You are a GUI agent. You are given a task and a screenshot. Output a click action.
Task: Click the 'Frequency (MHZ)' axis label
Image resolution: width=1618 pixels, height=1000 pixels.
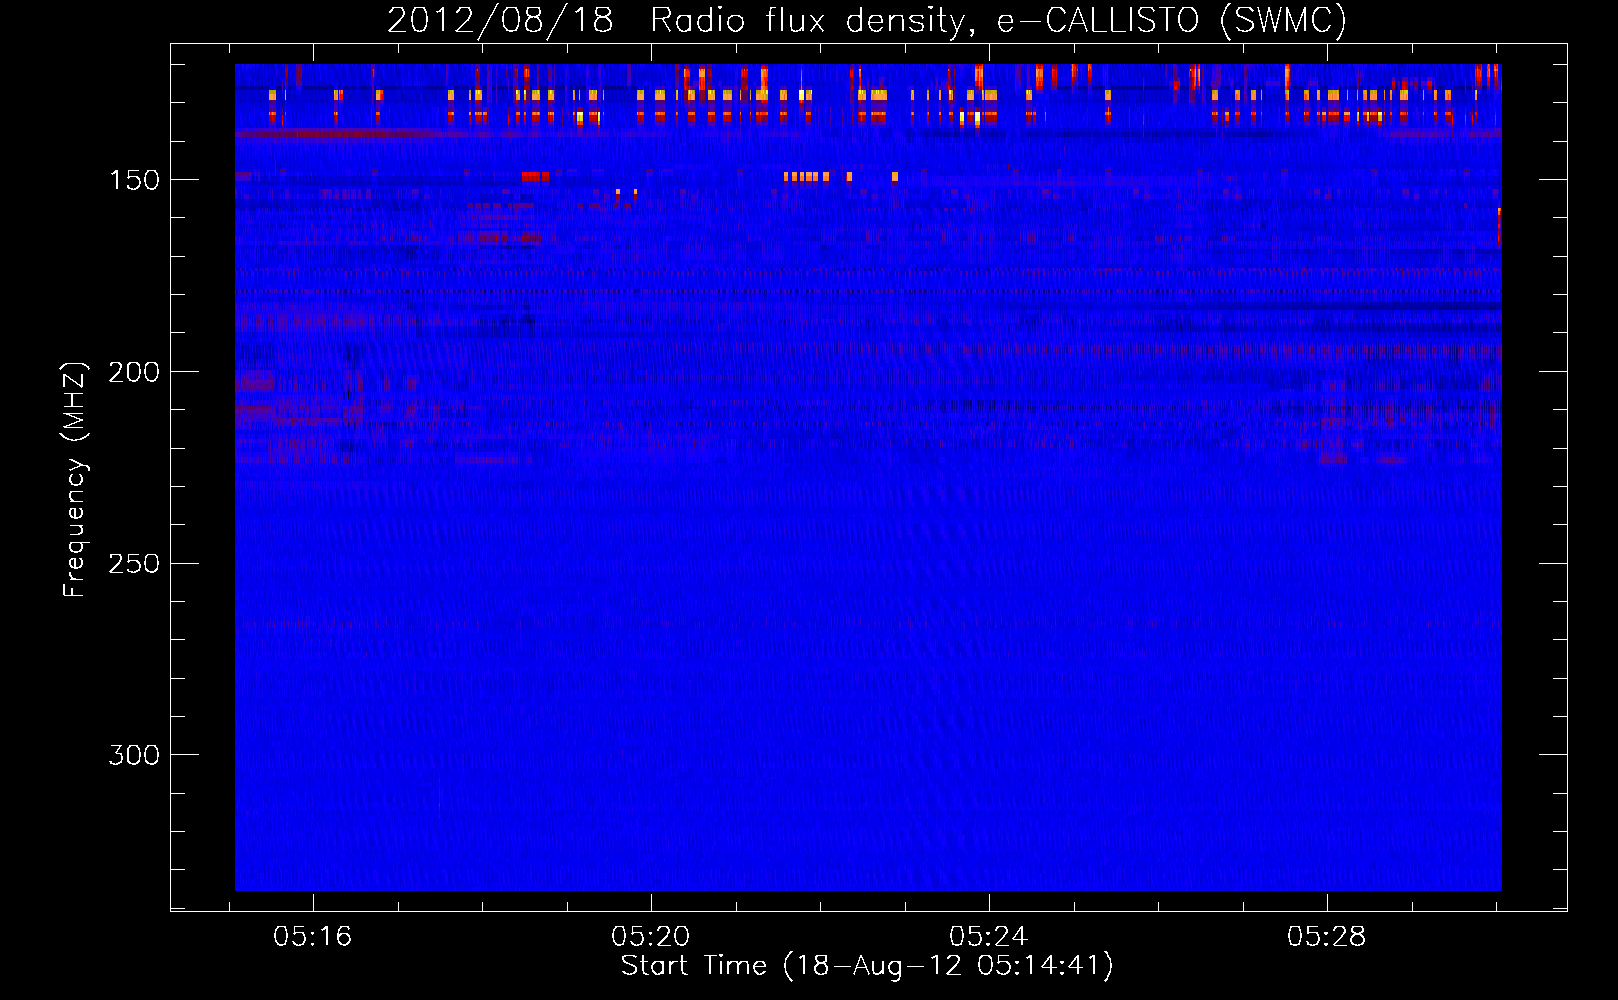[x=75, y=479]
